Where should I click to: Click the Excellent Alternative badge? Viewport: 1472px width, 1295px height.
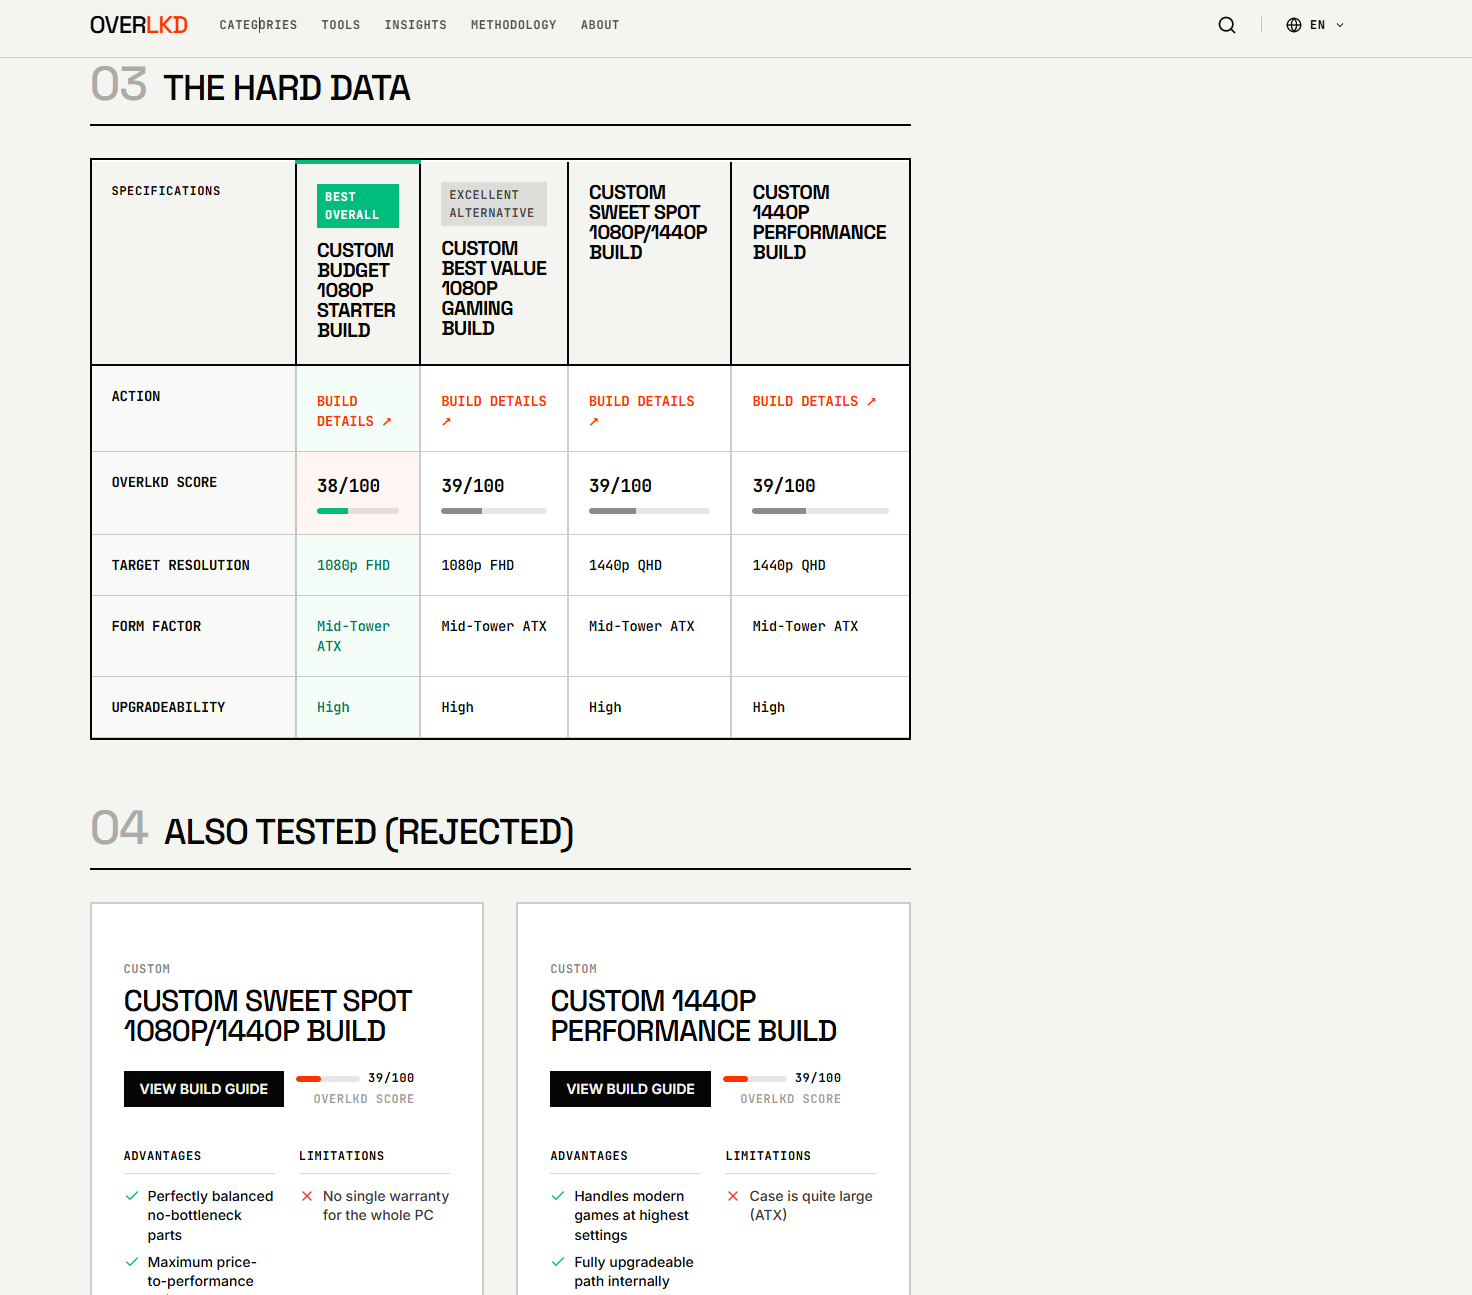click(494, 204)
